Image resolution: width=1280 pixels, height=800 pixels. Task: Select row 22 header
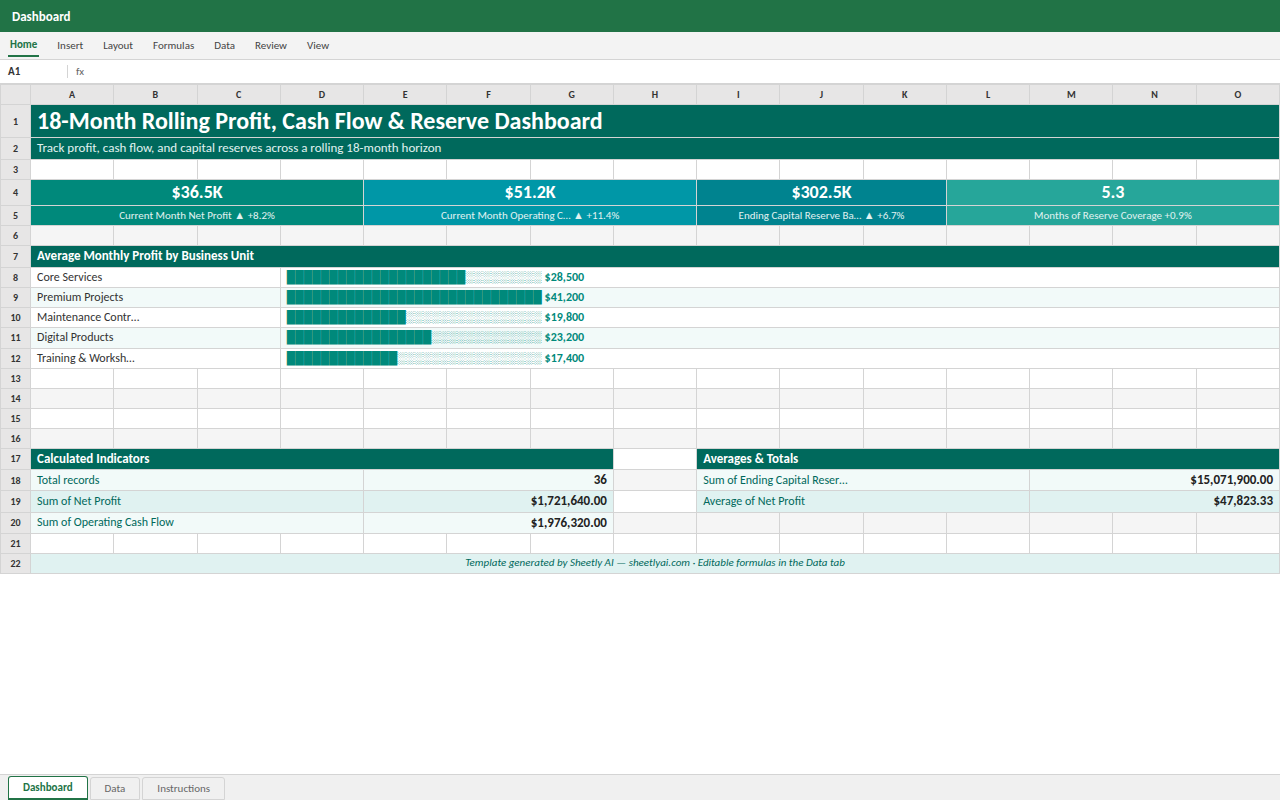tap(15, 563)
